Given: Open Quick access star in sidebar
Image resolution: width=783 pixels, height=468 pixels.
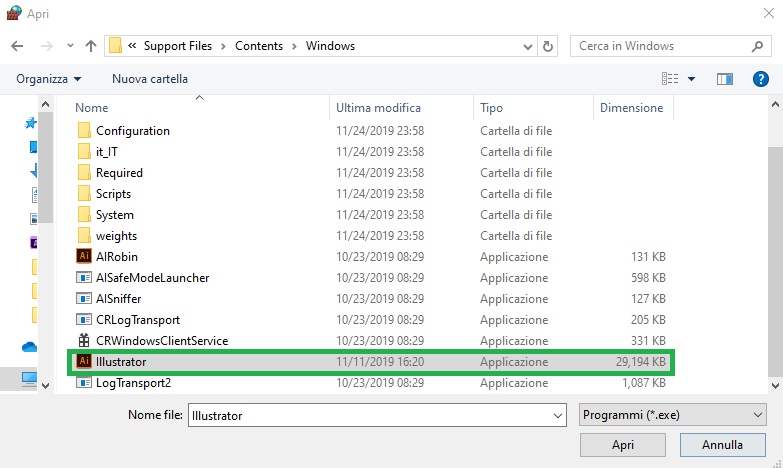Looking at the screenshot, I should [x=30, y=123].
